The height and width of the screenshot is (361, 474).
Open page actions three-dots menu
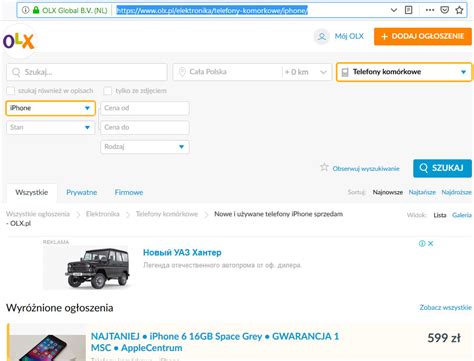coord(430,10)
